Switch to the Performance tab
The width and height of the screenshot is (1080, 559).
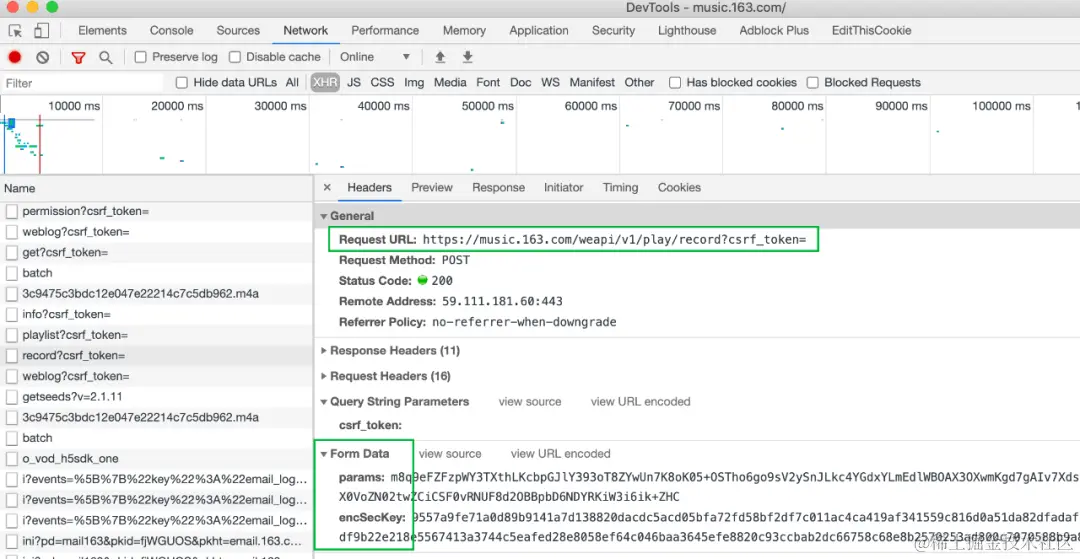[x=385, y=31]
